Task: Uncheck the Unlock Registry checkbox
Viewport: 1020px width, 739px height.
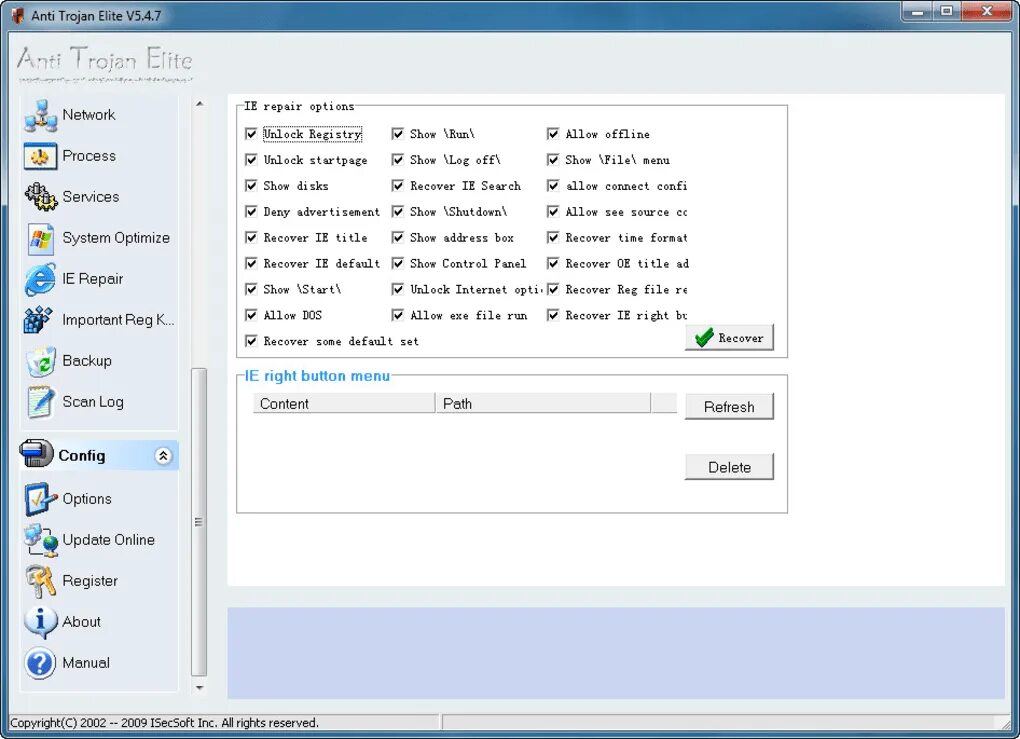Action: coord(251,134)
